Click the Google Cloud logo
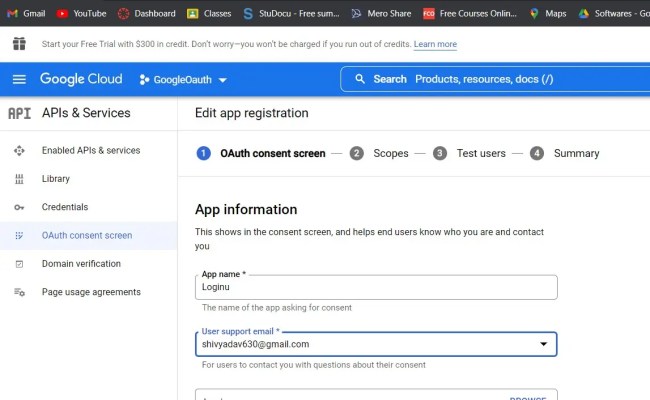Screen dimensions: 650x400 (x=81, y=79)
